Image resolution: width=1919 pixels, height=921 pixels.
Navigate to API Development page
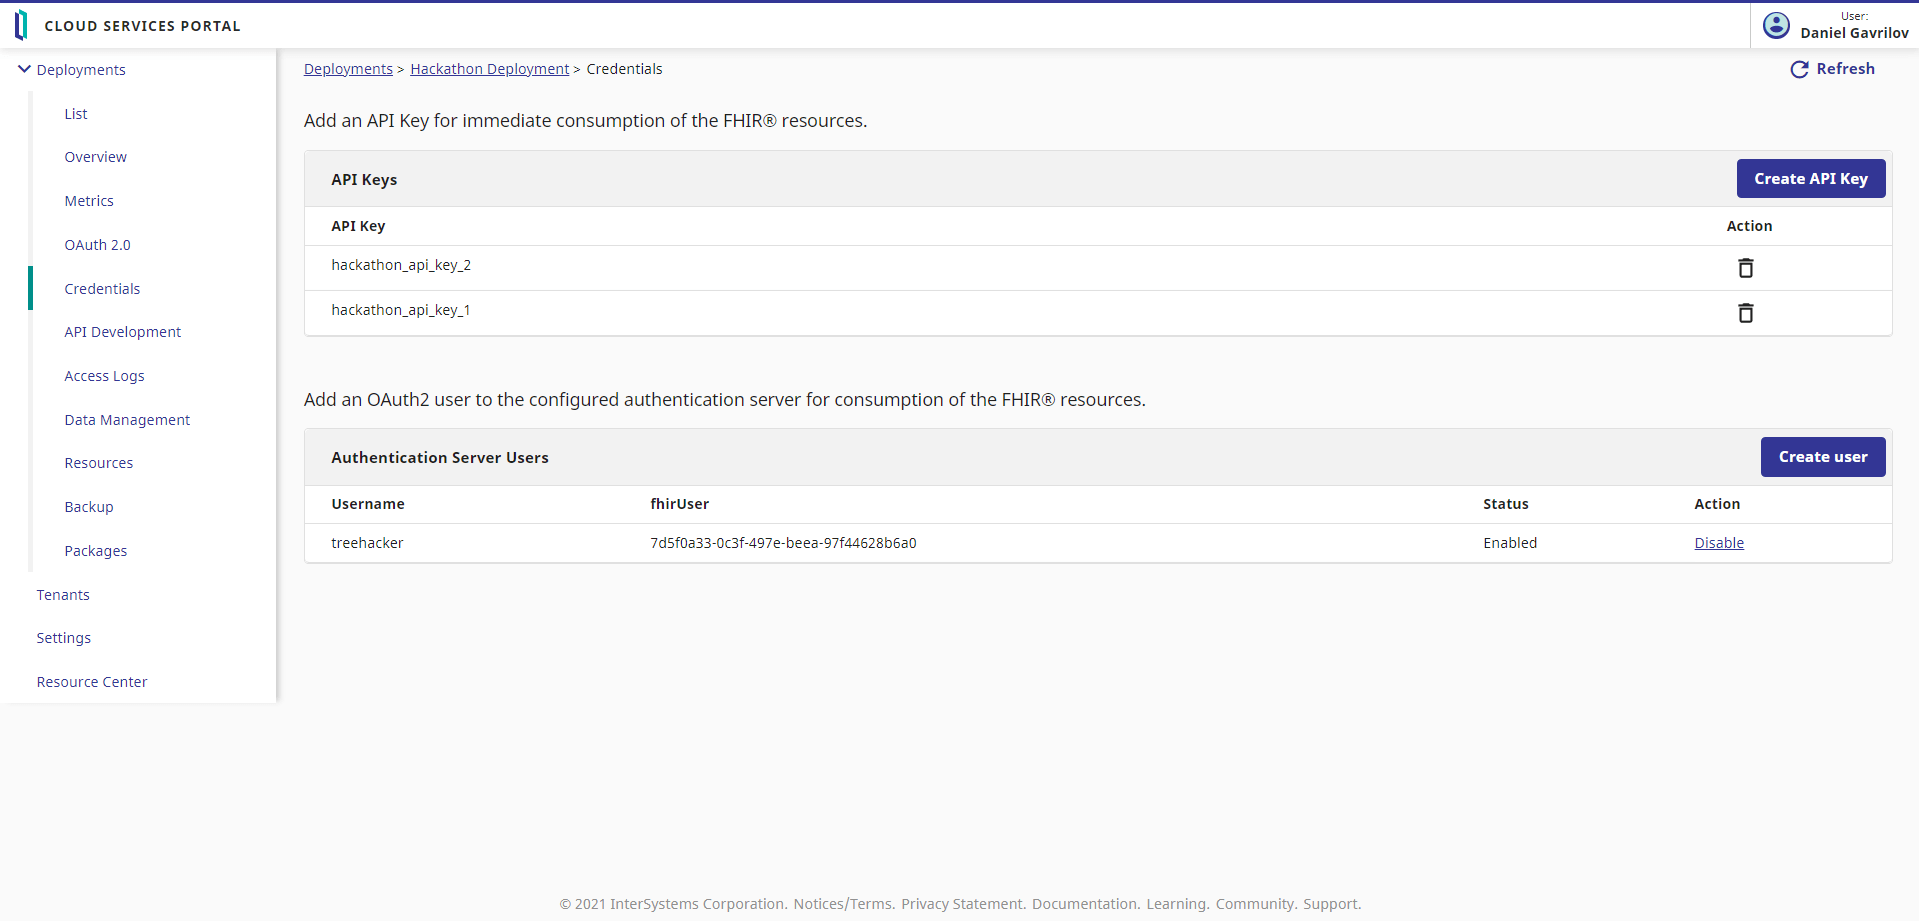pos(122,332)
